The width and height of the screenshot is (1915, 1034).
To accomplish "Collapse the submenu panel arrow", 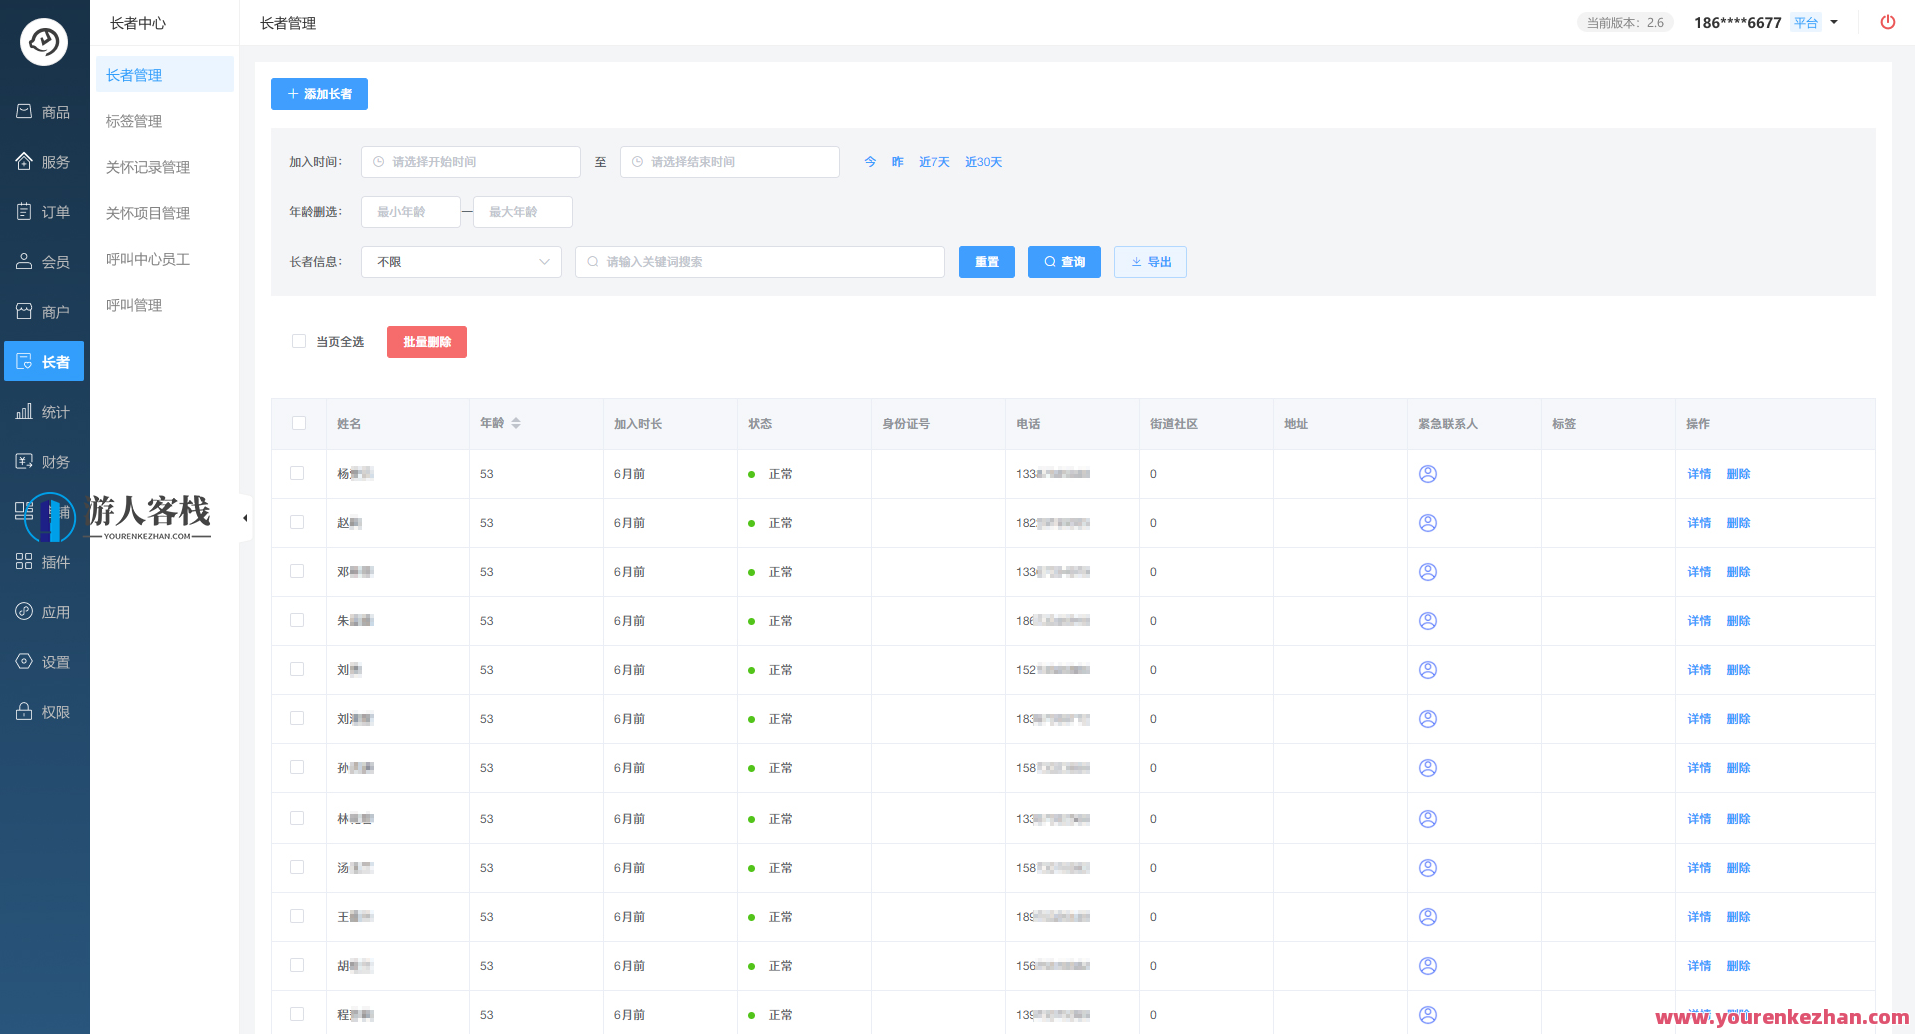I will coord(245,518).
